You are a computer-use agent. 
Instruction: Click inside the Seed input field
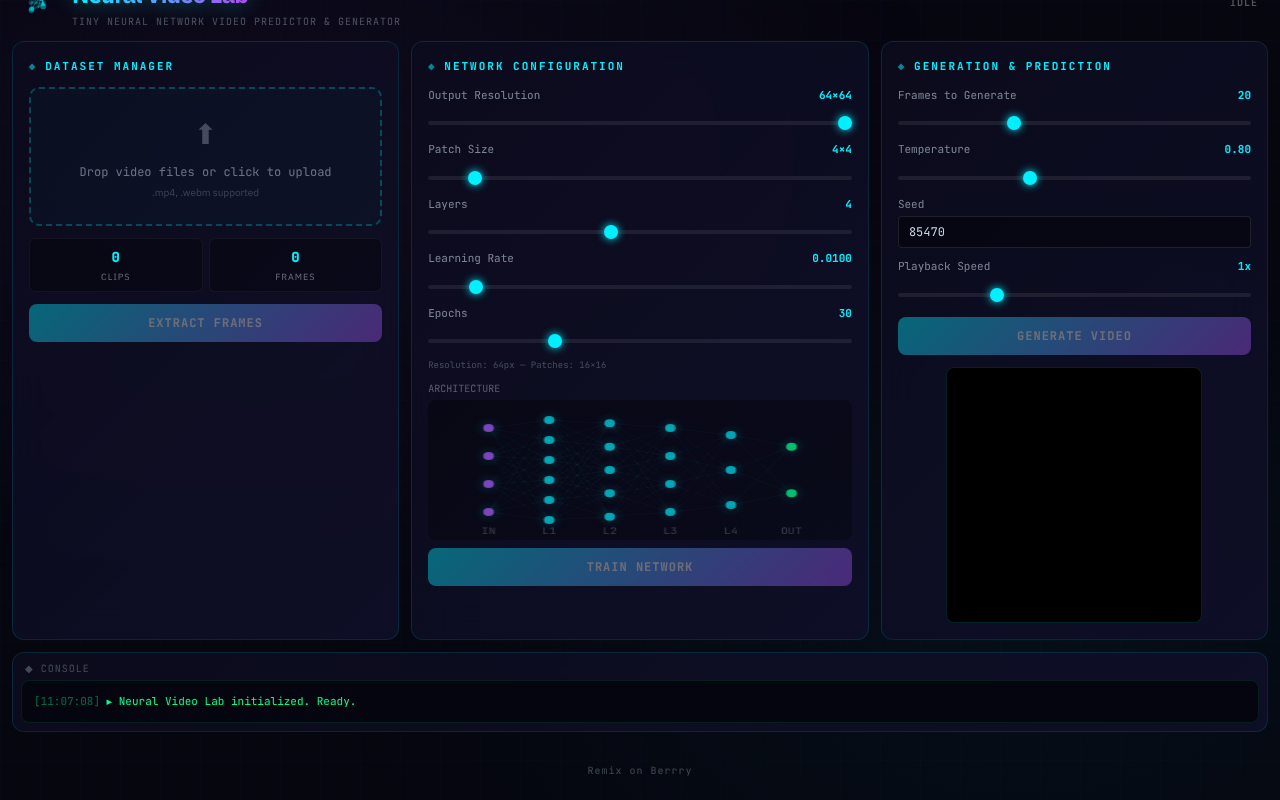click(x=1074, y=231)
